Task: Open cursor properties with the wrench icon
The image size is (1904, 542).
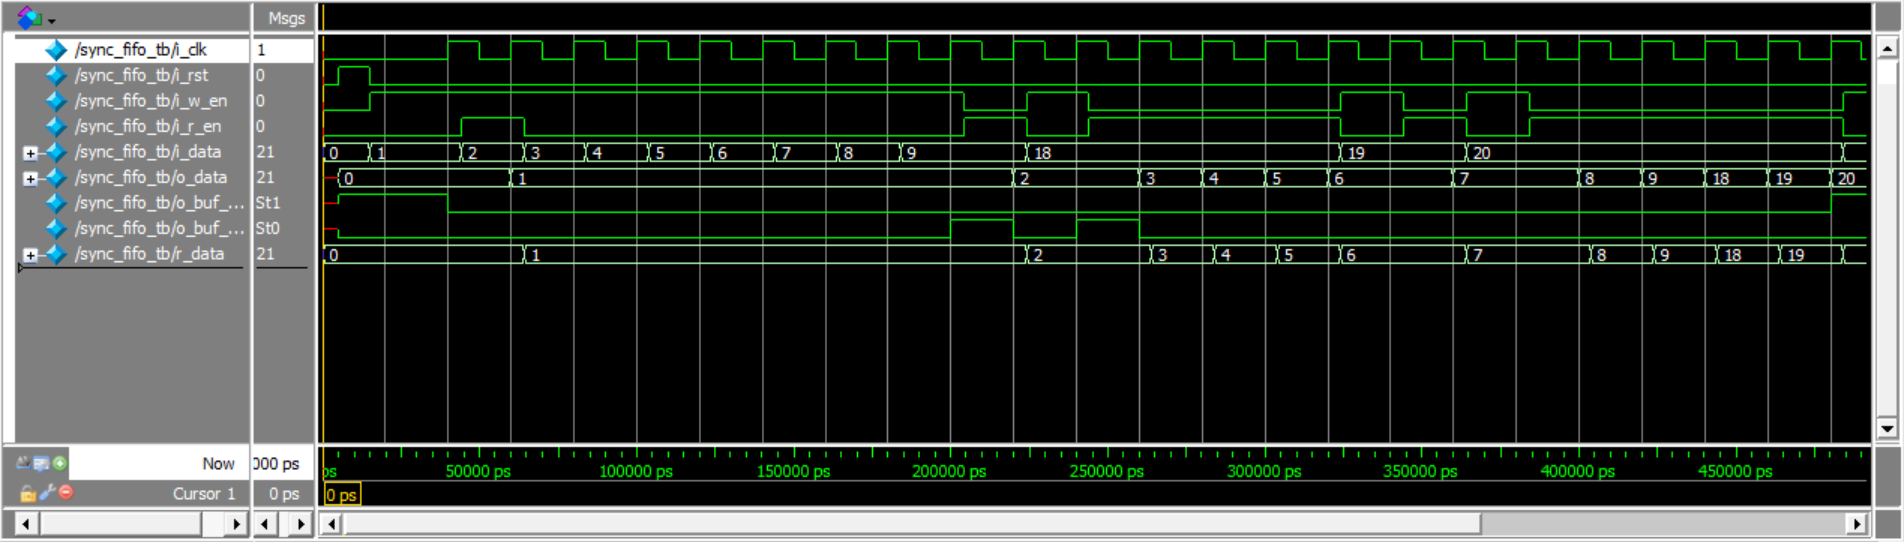Action: [x=47, y=492]
